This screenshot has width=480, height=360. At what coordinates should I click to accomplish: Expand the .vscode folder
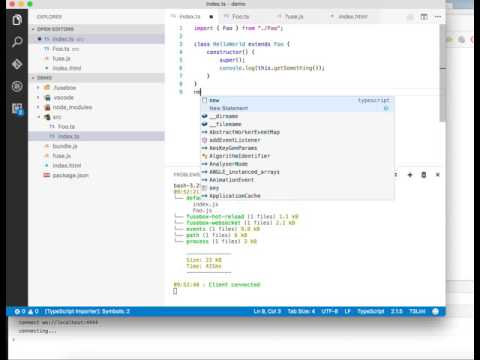[38, 98]
